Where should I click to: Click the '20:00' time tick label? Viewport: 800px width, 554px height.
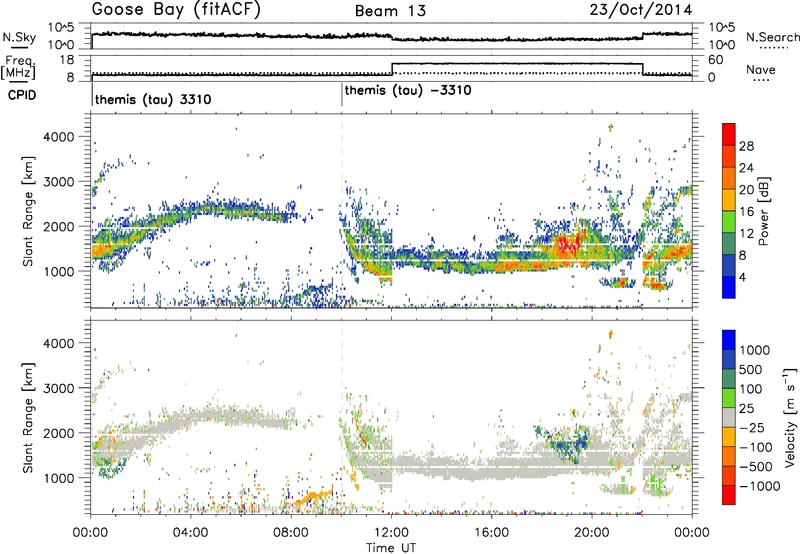592,533
